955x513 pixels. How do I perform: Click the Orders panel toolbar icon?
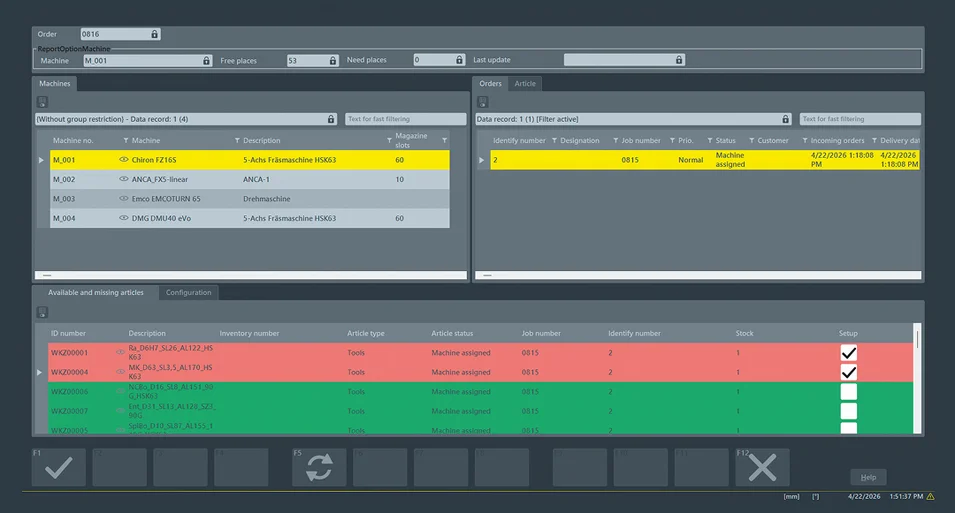(x=482, y=102)
